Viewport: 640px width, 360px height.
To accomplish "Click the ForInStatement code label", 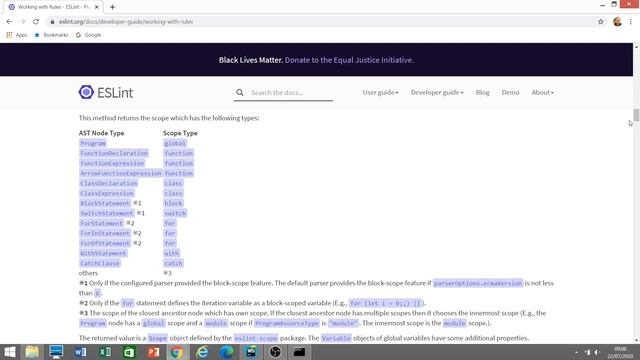I will pyautogui.click(x=105, y=233).
